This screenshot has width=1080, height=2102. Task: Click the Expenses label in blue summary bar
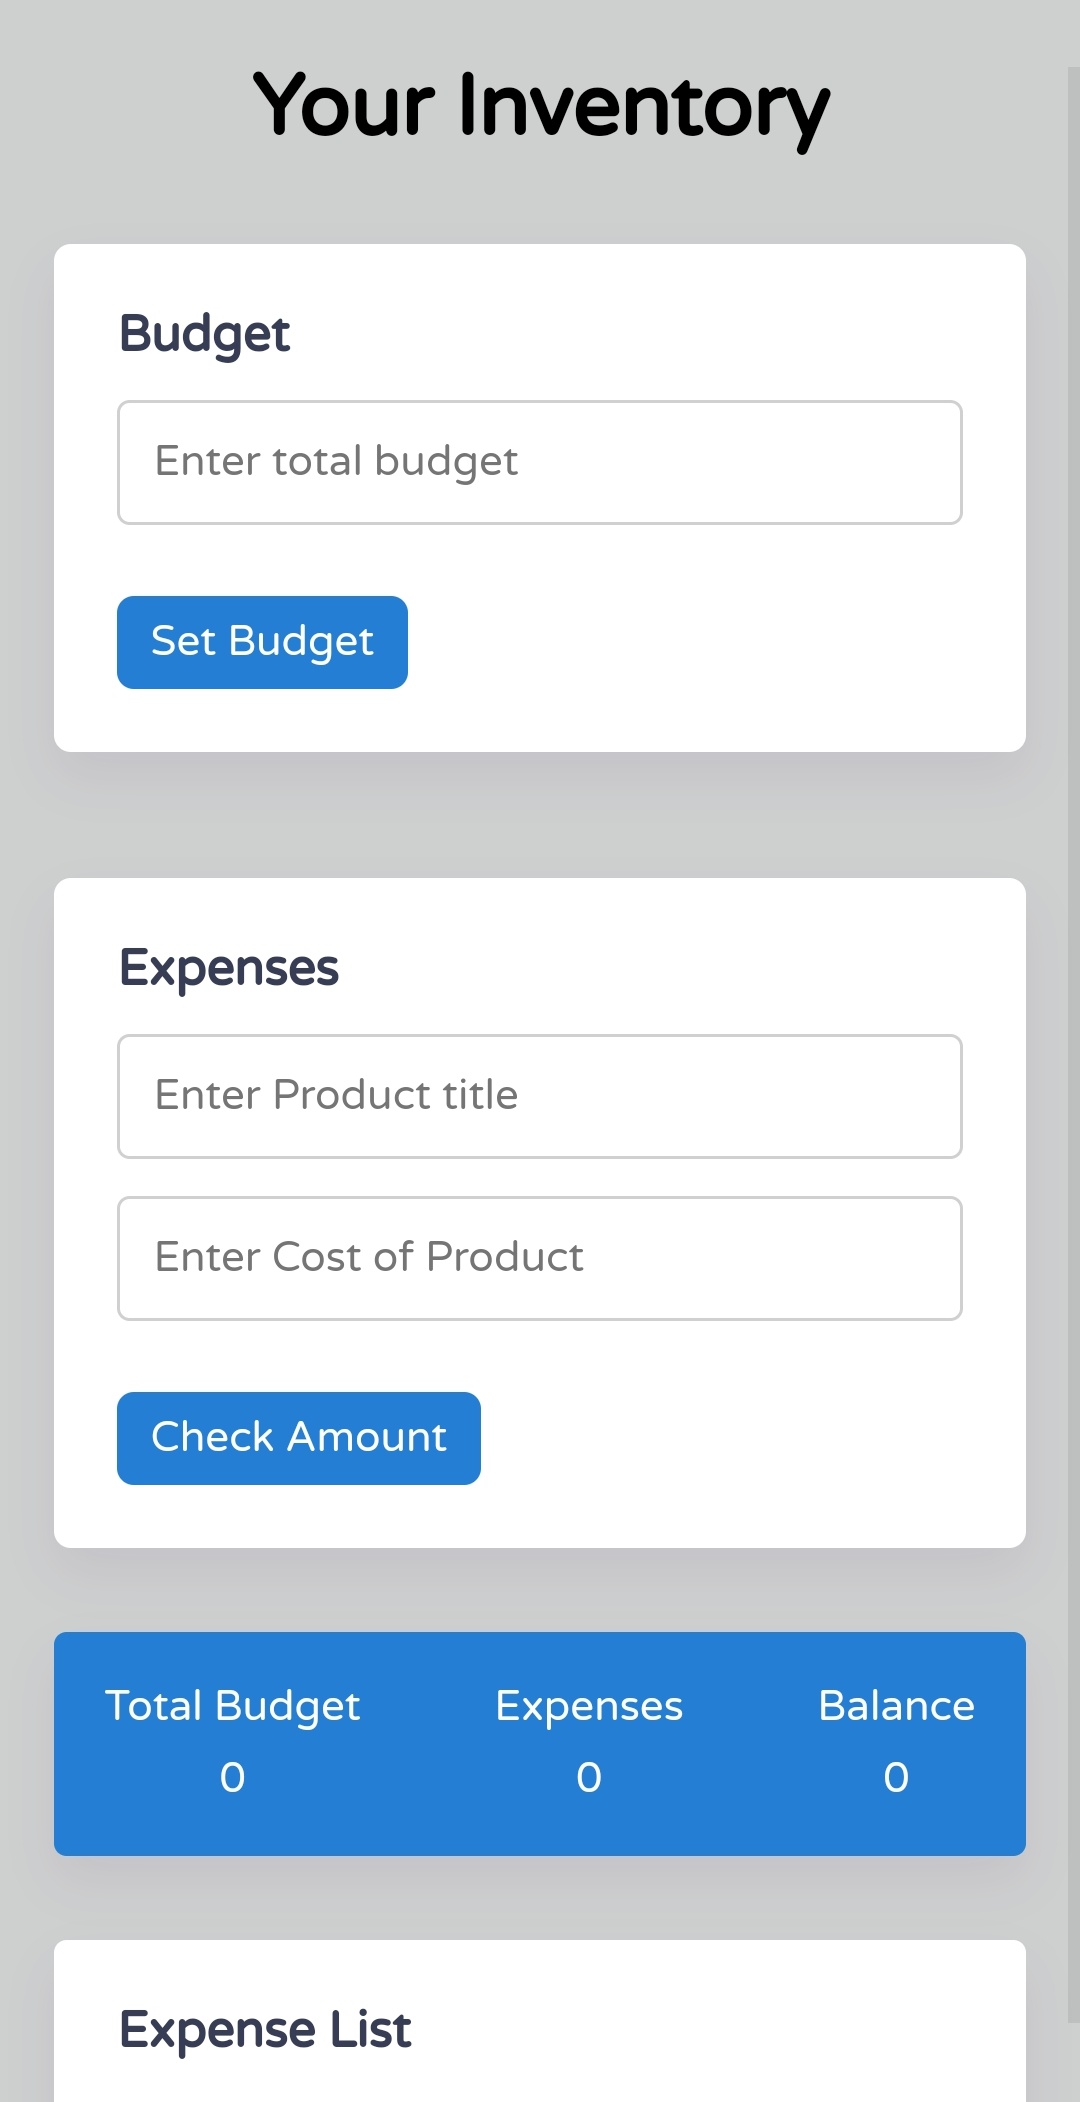pos(588,1707)
